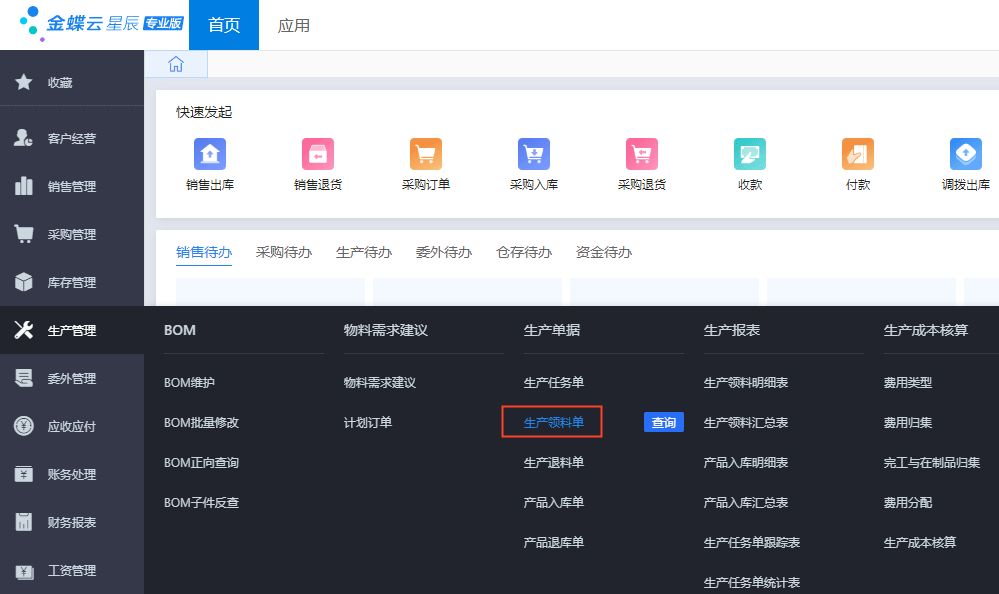Select the 仓存待办 tab
The image size is (999, 594).
coord(524,252)
